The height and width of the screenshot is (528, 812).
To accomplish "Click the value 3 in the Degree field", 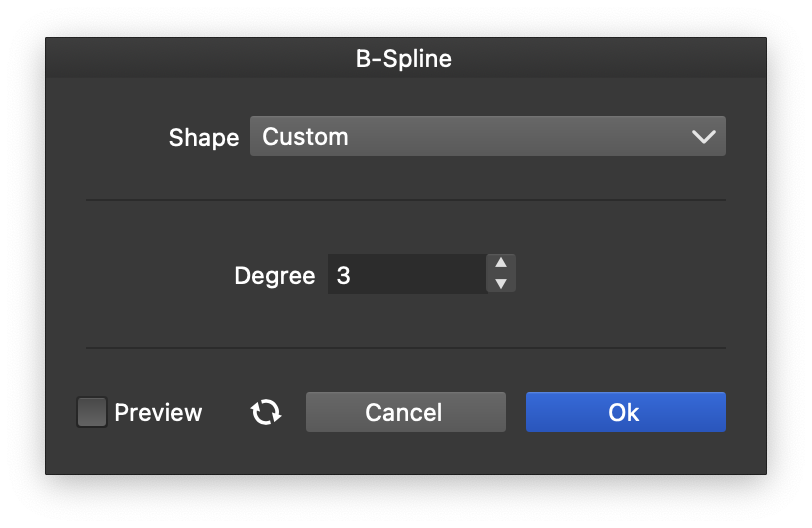I will pyautogui.click(x=344, y=275).
